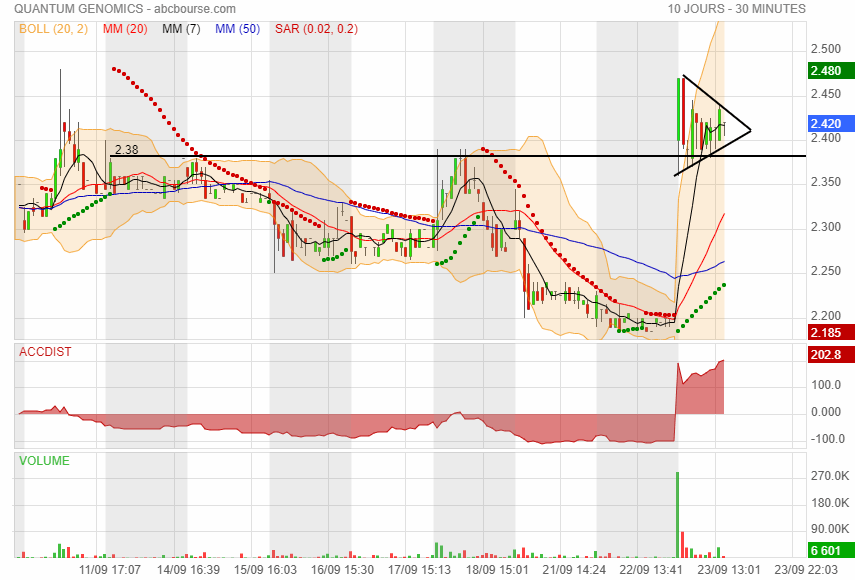
Task: Click the 23/09 13:01 time axis label
Action: (728, 570)
